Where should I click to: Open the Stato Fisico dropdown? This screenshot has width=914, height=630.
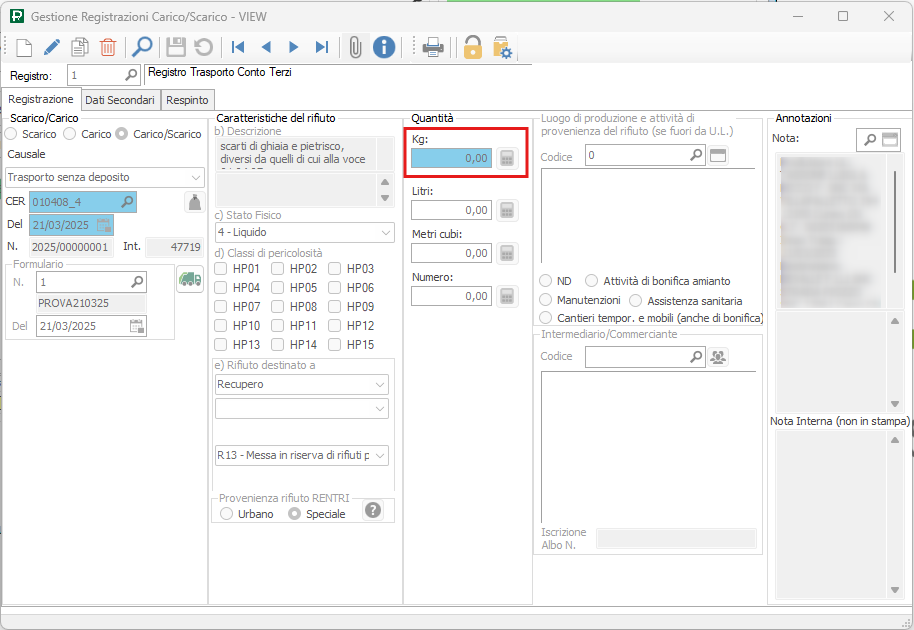(x=386, y=233)
